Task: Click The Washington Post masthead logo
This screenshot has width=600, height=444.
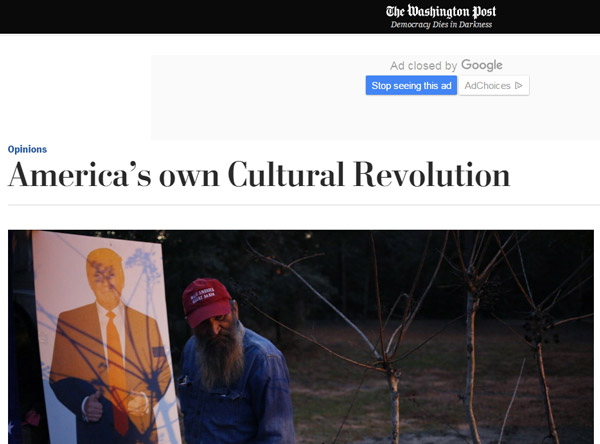Action: point(441,11)
